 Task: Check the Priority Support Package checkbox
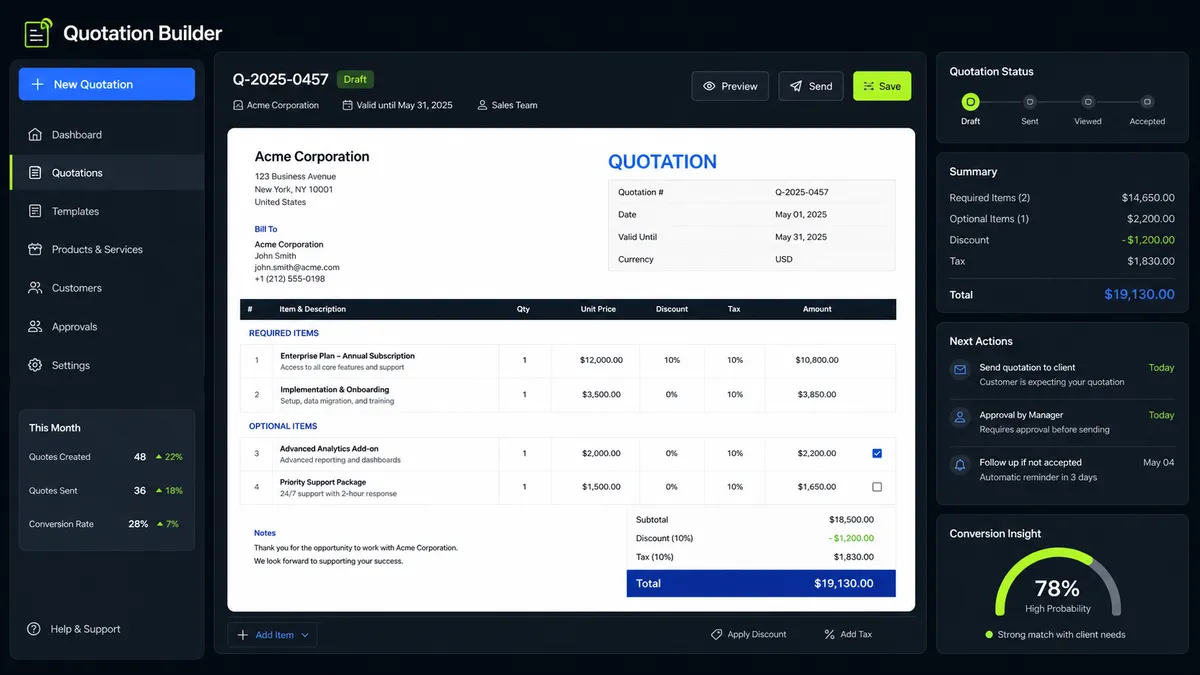[877, 487]
